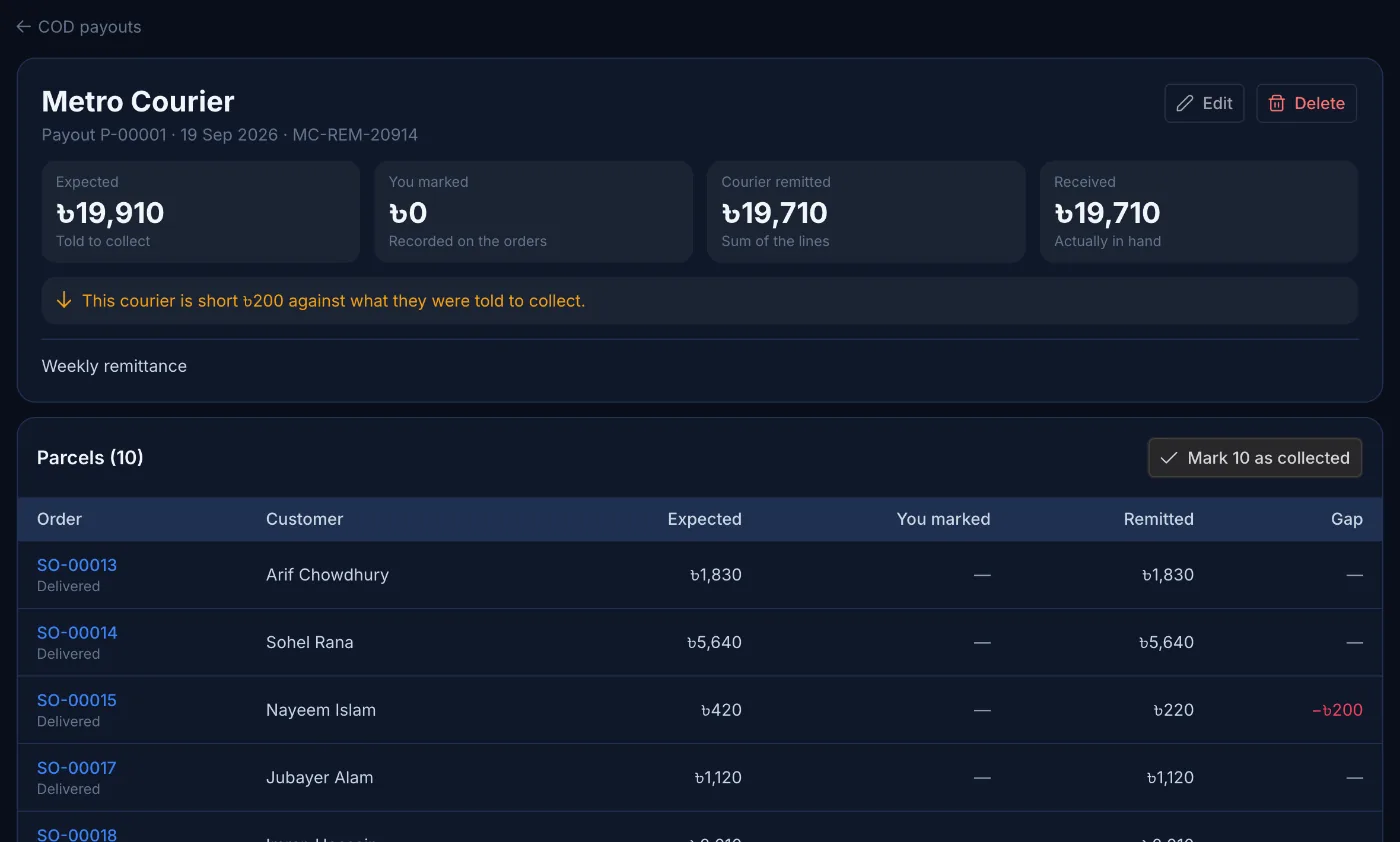Select customer Sohel Rana
The image size is (1400, 842).
pyautogui.click(x=310, y=642)
